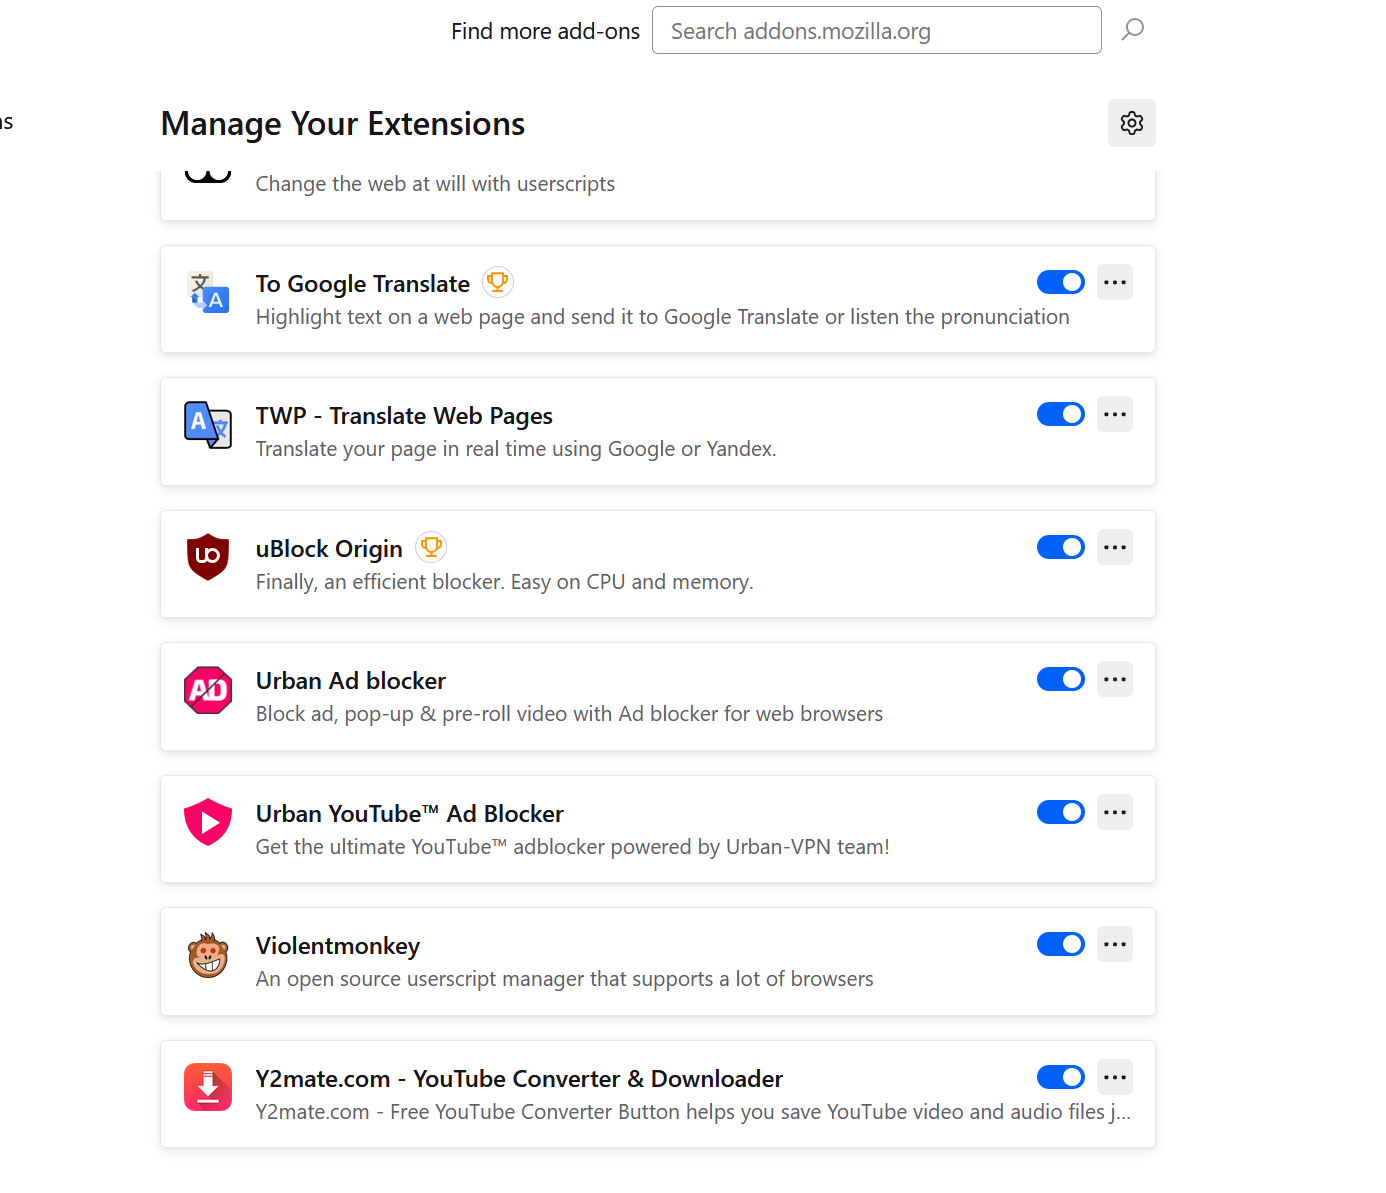Toggle off To Google Translate extension
This screenshot has width=1386, height=1193.
coord(1060,282)
